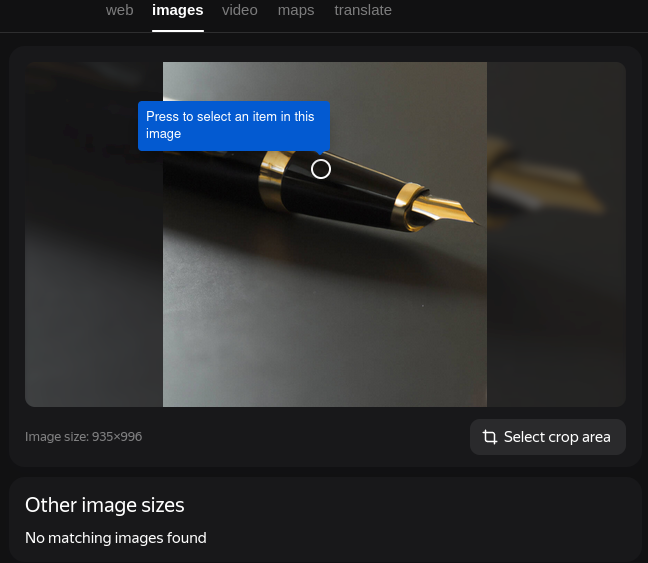Viewport: 648px width, 563px height.
Task: Click the fountain pen image preview
Action: pos(325,234)
